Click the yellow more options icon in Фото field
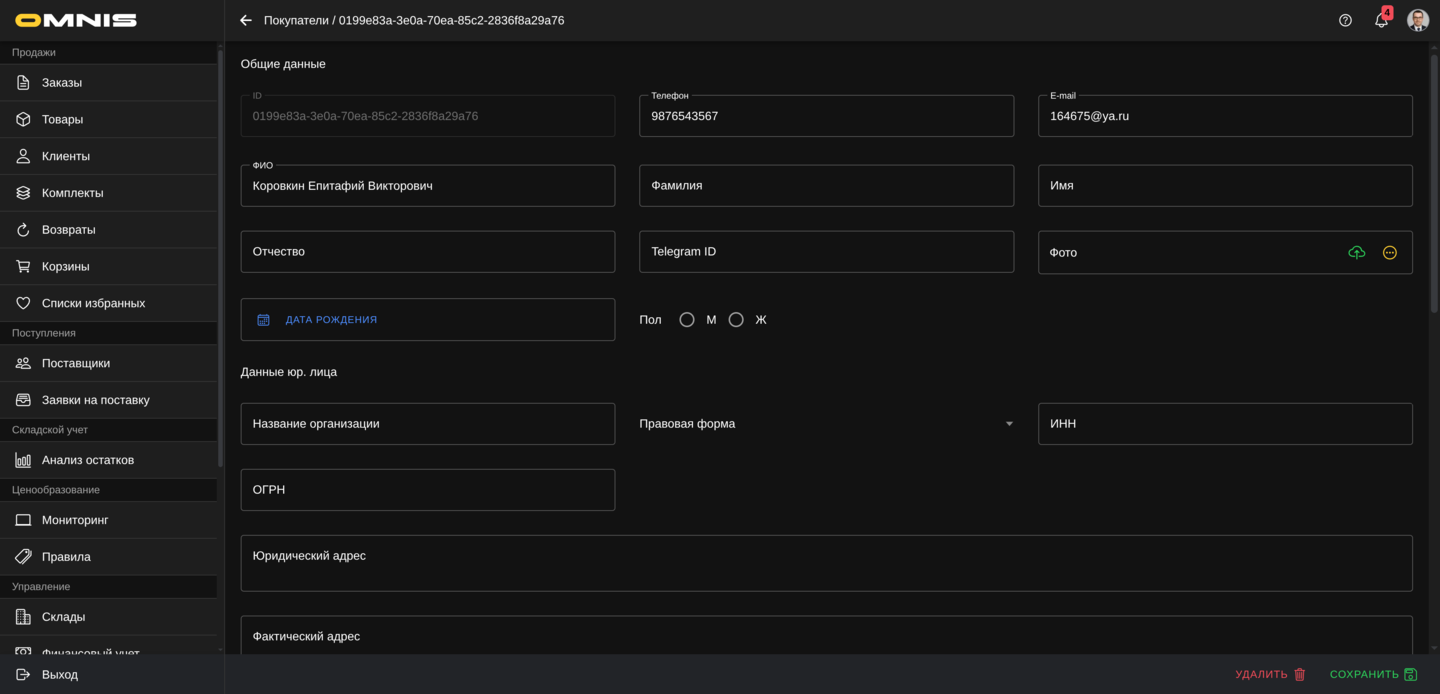Screen dimensions: 1440x694 (x=1389, y=253)
